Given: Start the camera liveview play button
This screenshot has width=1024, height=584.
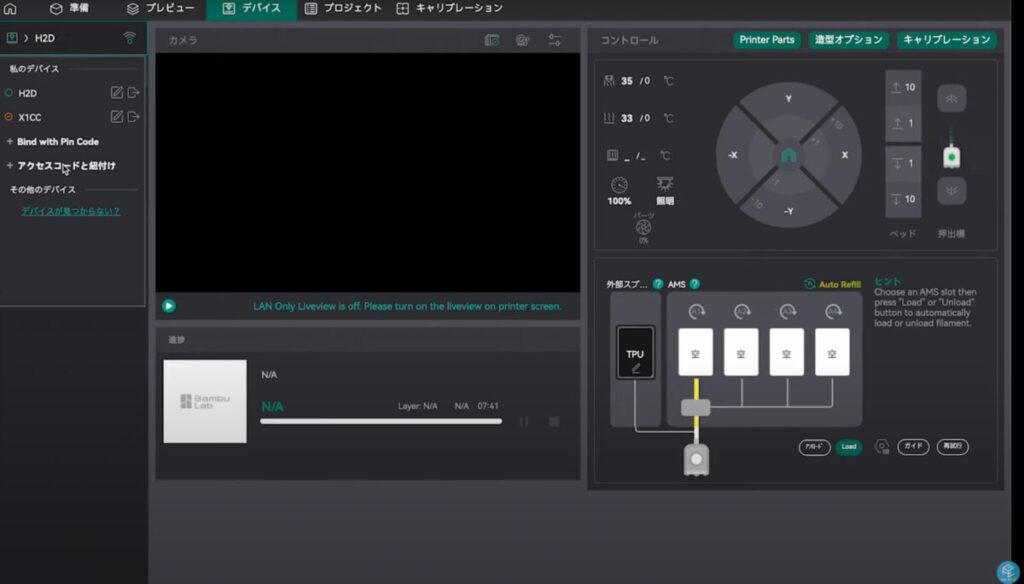Looking at the screenshot, I should [168, 306].
